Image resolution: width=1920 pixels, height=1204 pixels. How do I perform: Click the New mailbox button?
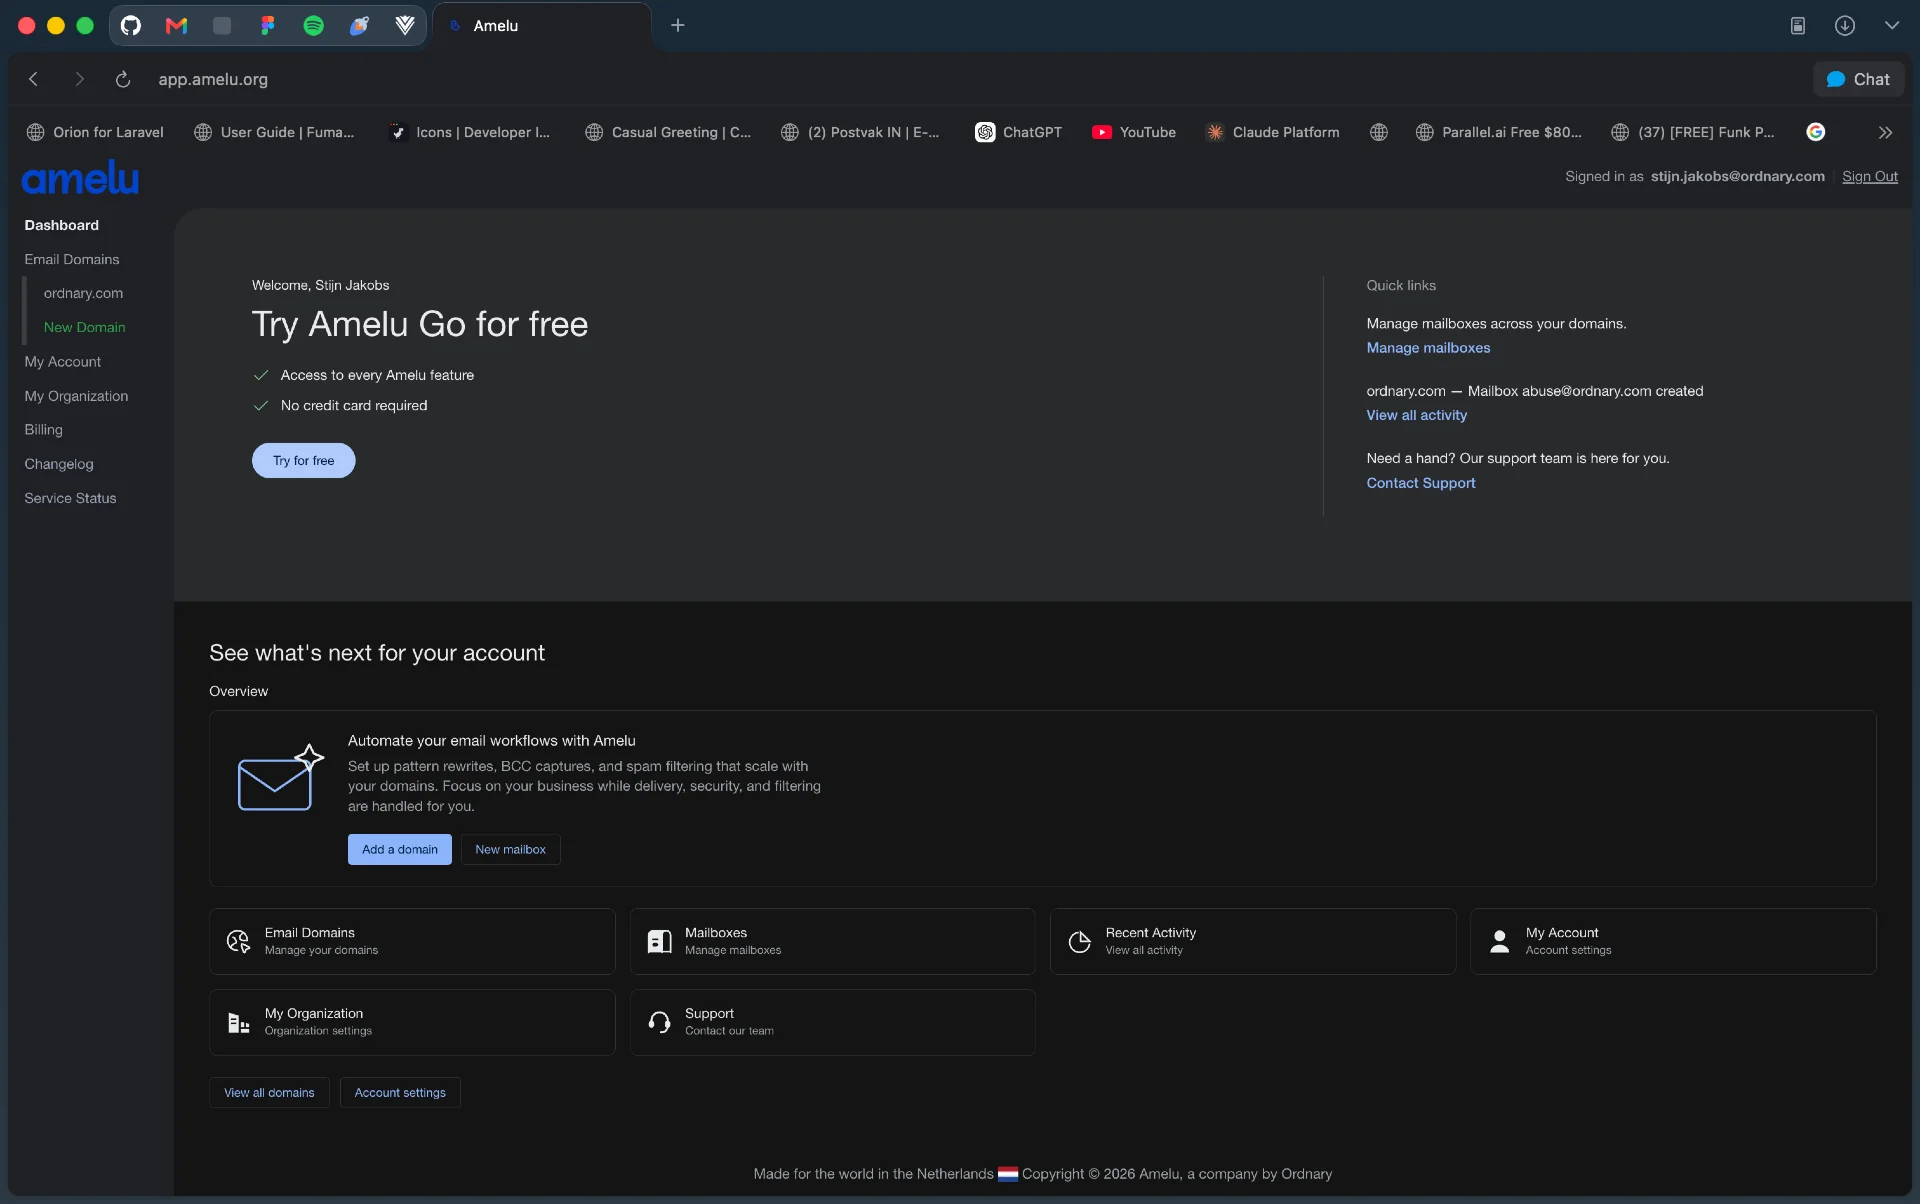click(x=510, y=849)
